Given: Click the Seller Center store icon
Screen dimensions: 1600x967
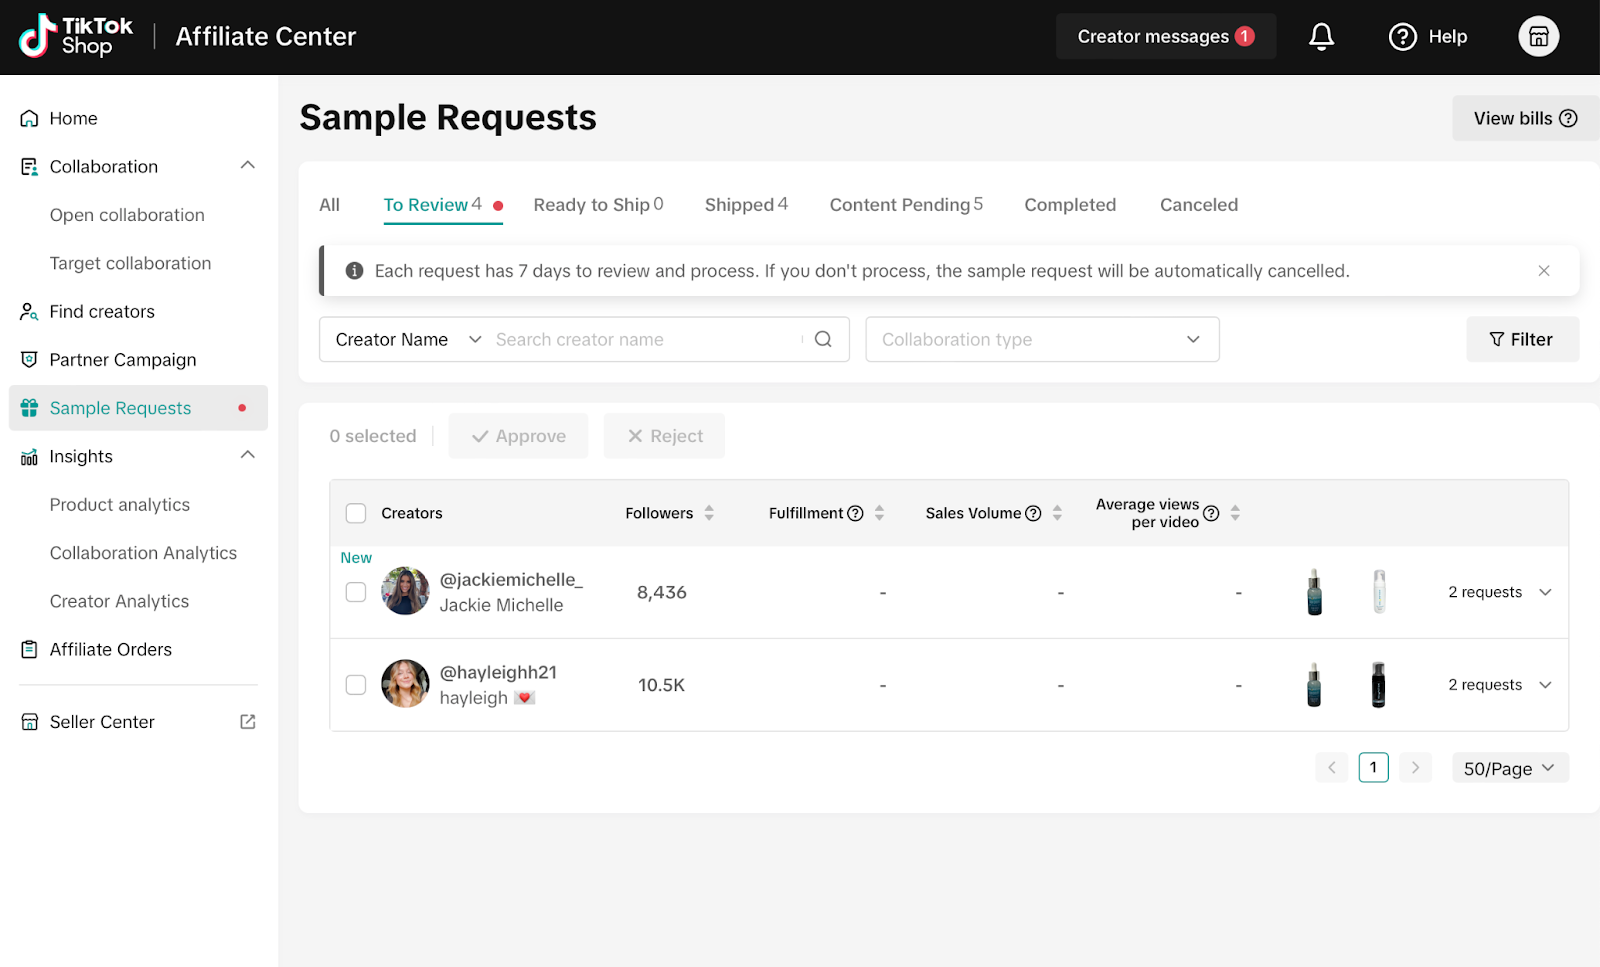Looking at the screenshot, I should click(29, 722).
